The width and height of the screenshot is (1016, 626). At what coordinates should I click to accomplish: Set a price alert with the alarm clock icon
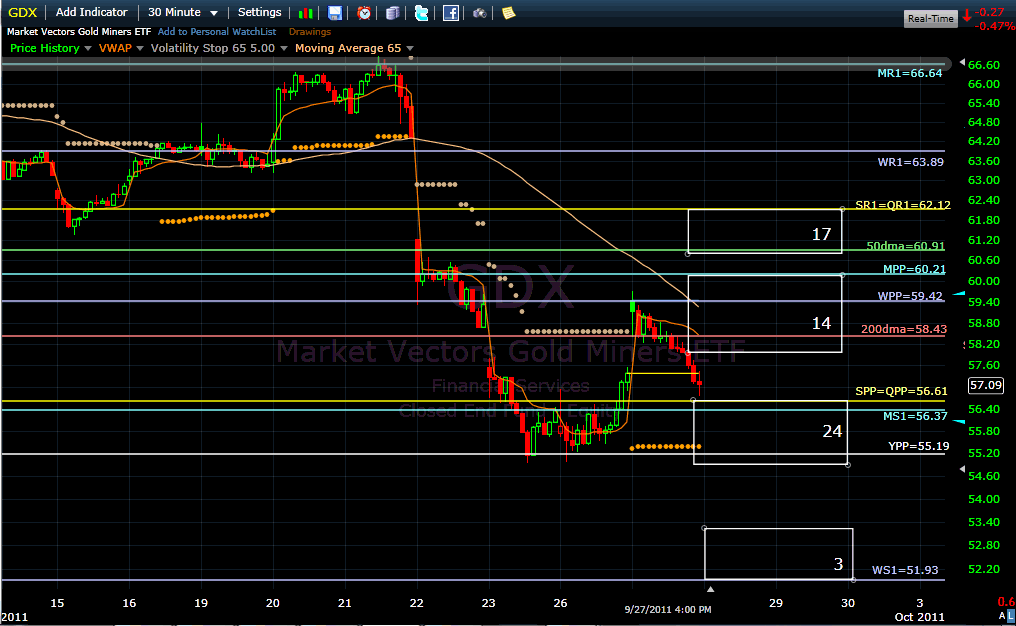tap(364, 13)
